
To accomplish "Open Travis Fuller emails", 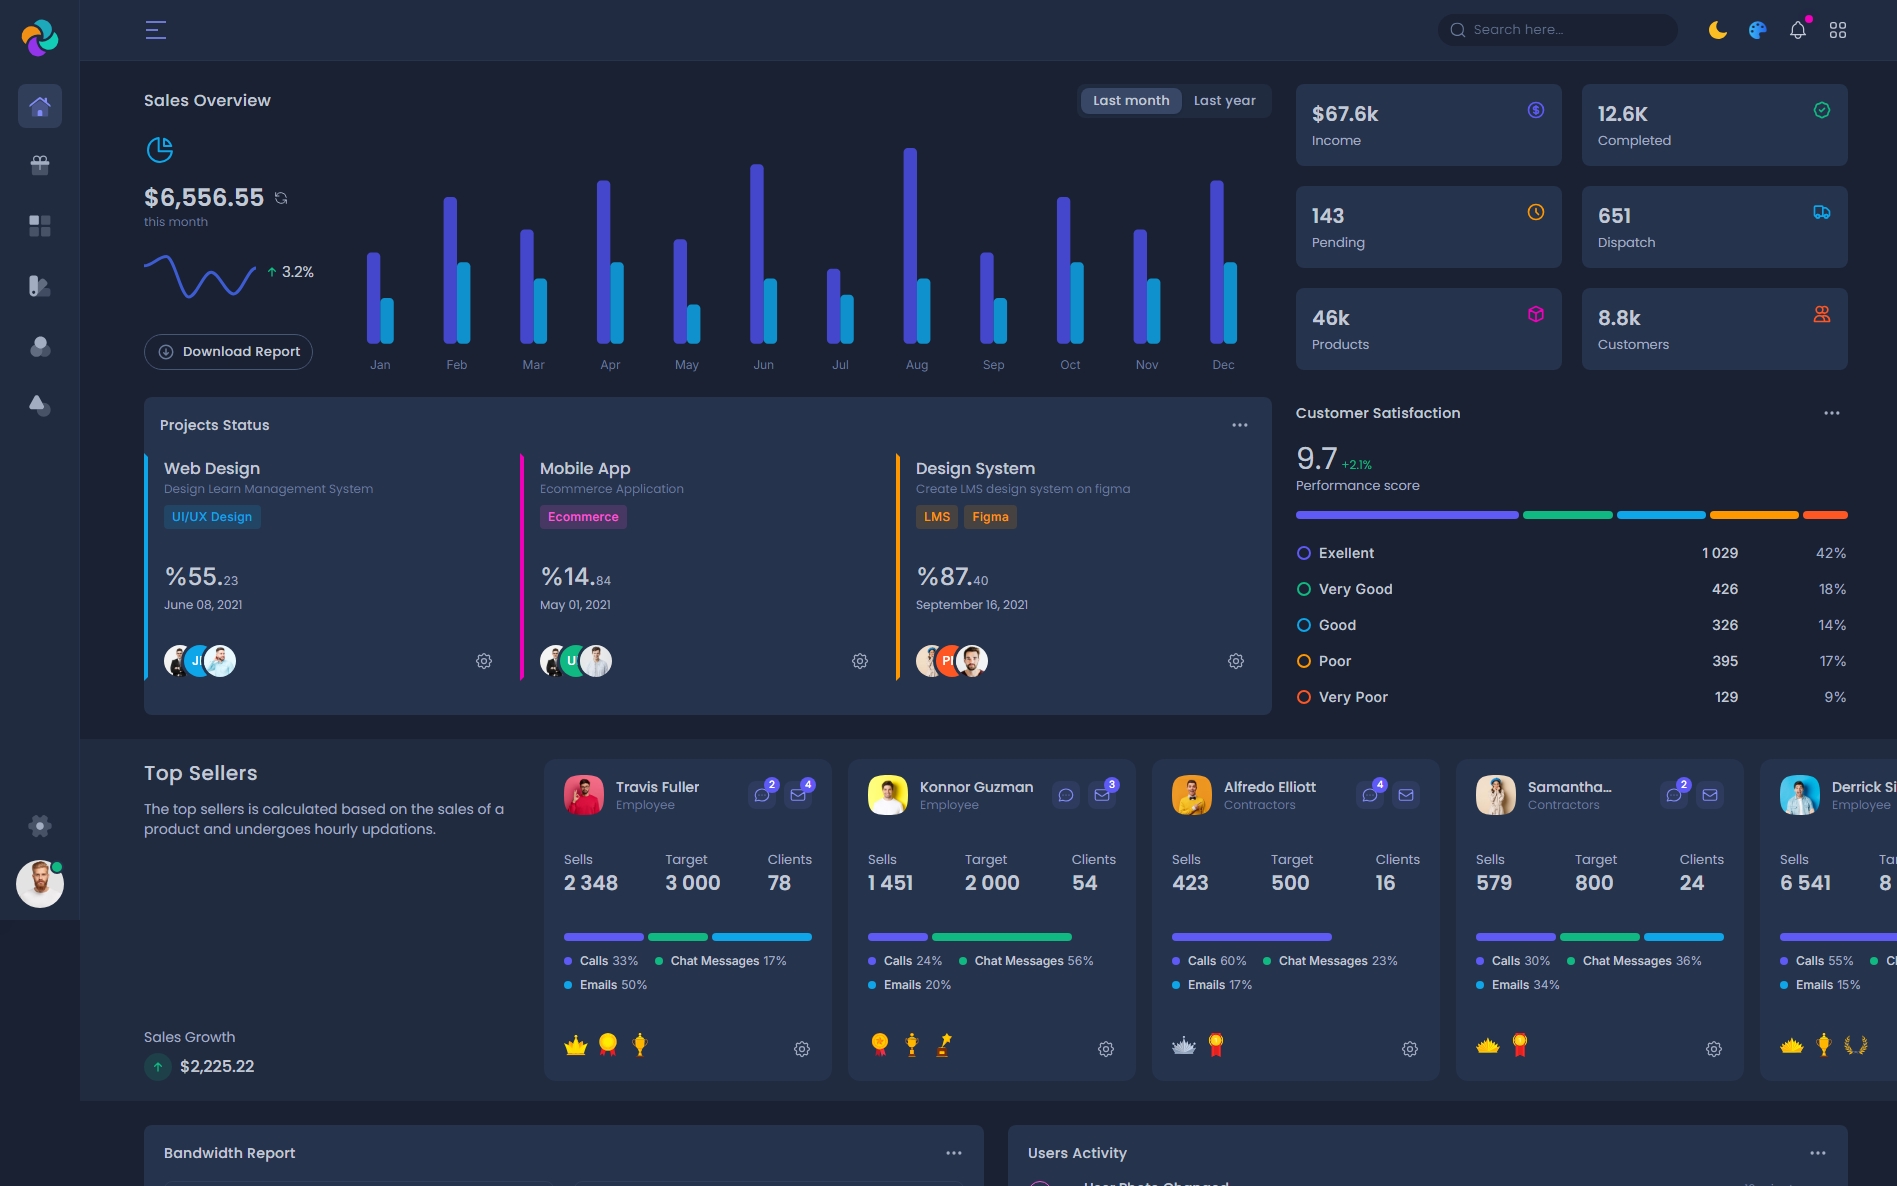I will [x=799, y=794].
